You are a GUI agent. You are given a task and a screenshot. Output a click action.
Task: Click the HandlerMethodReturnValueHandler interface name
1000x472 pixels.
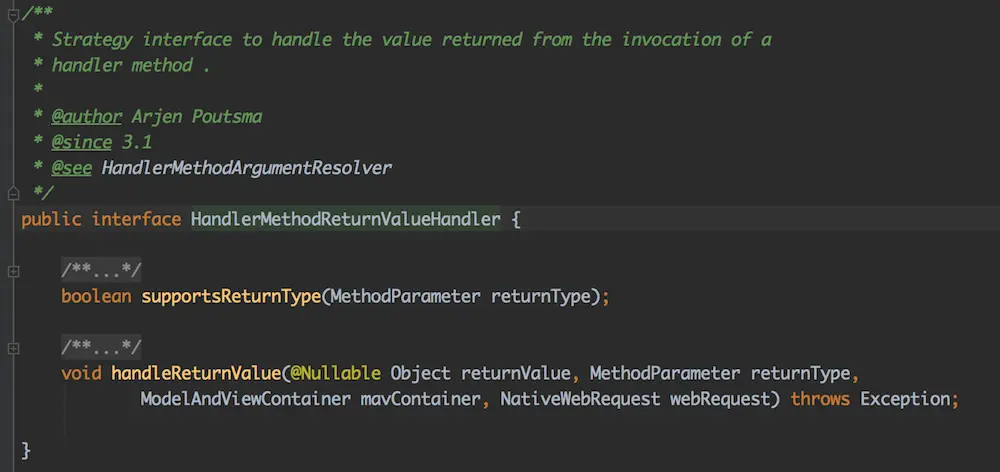tap(345, 219)
